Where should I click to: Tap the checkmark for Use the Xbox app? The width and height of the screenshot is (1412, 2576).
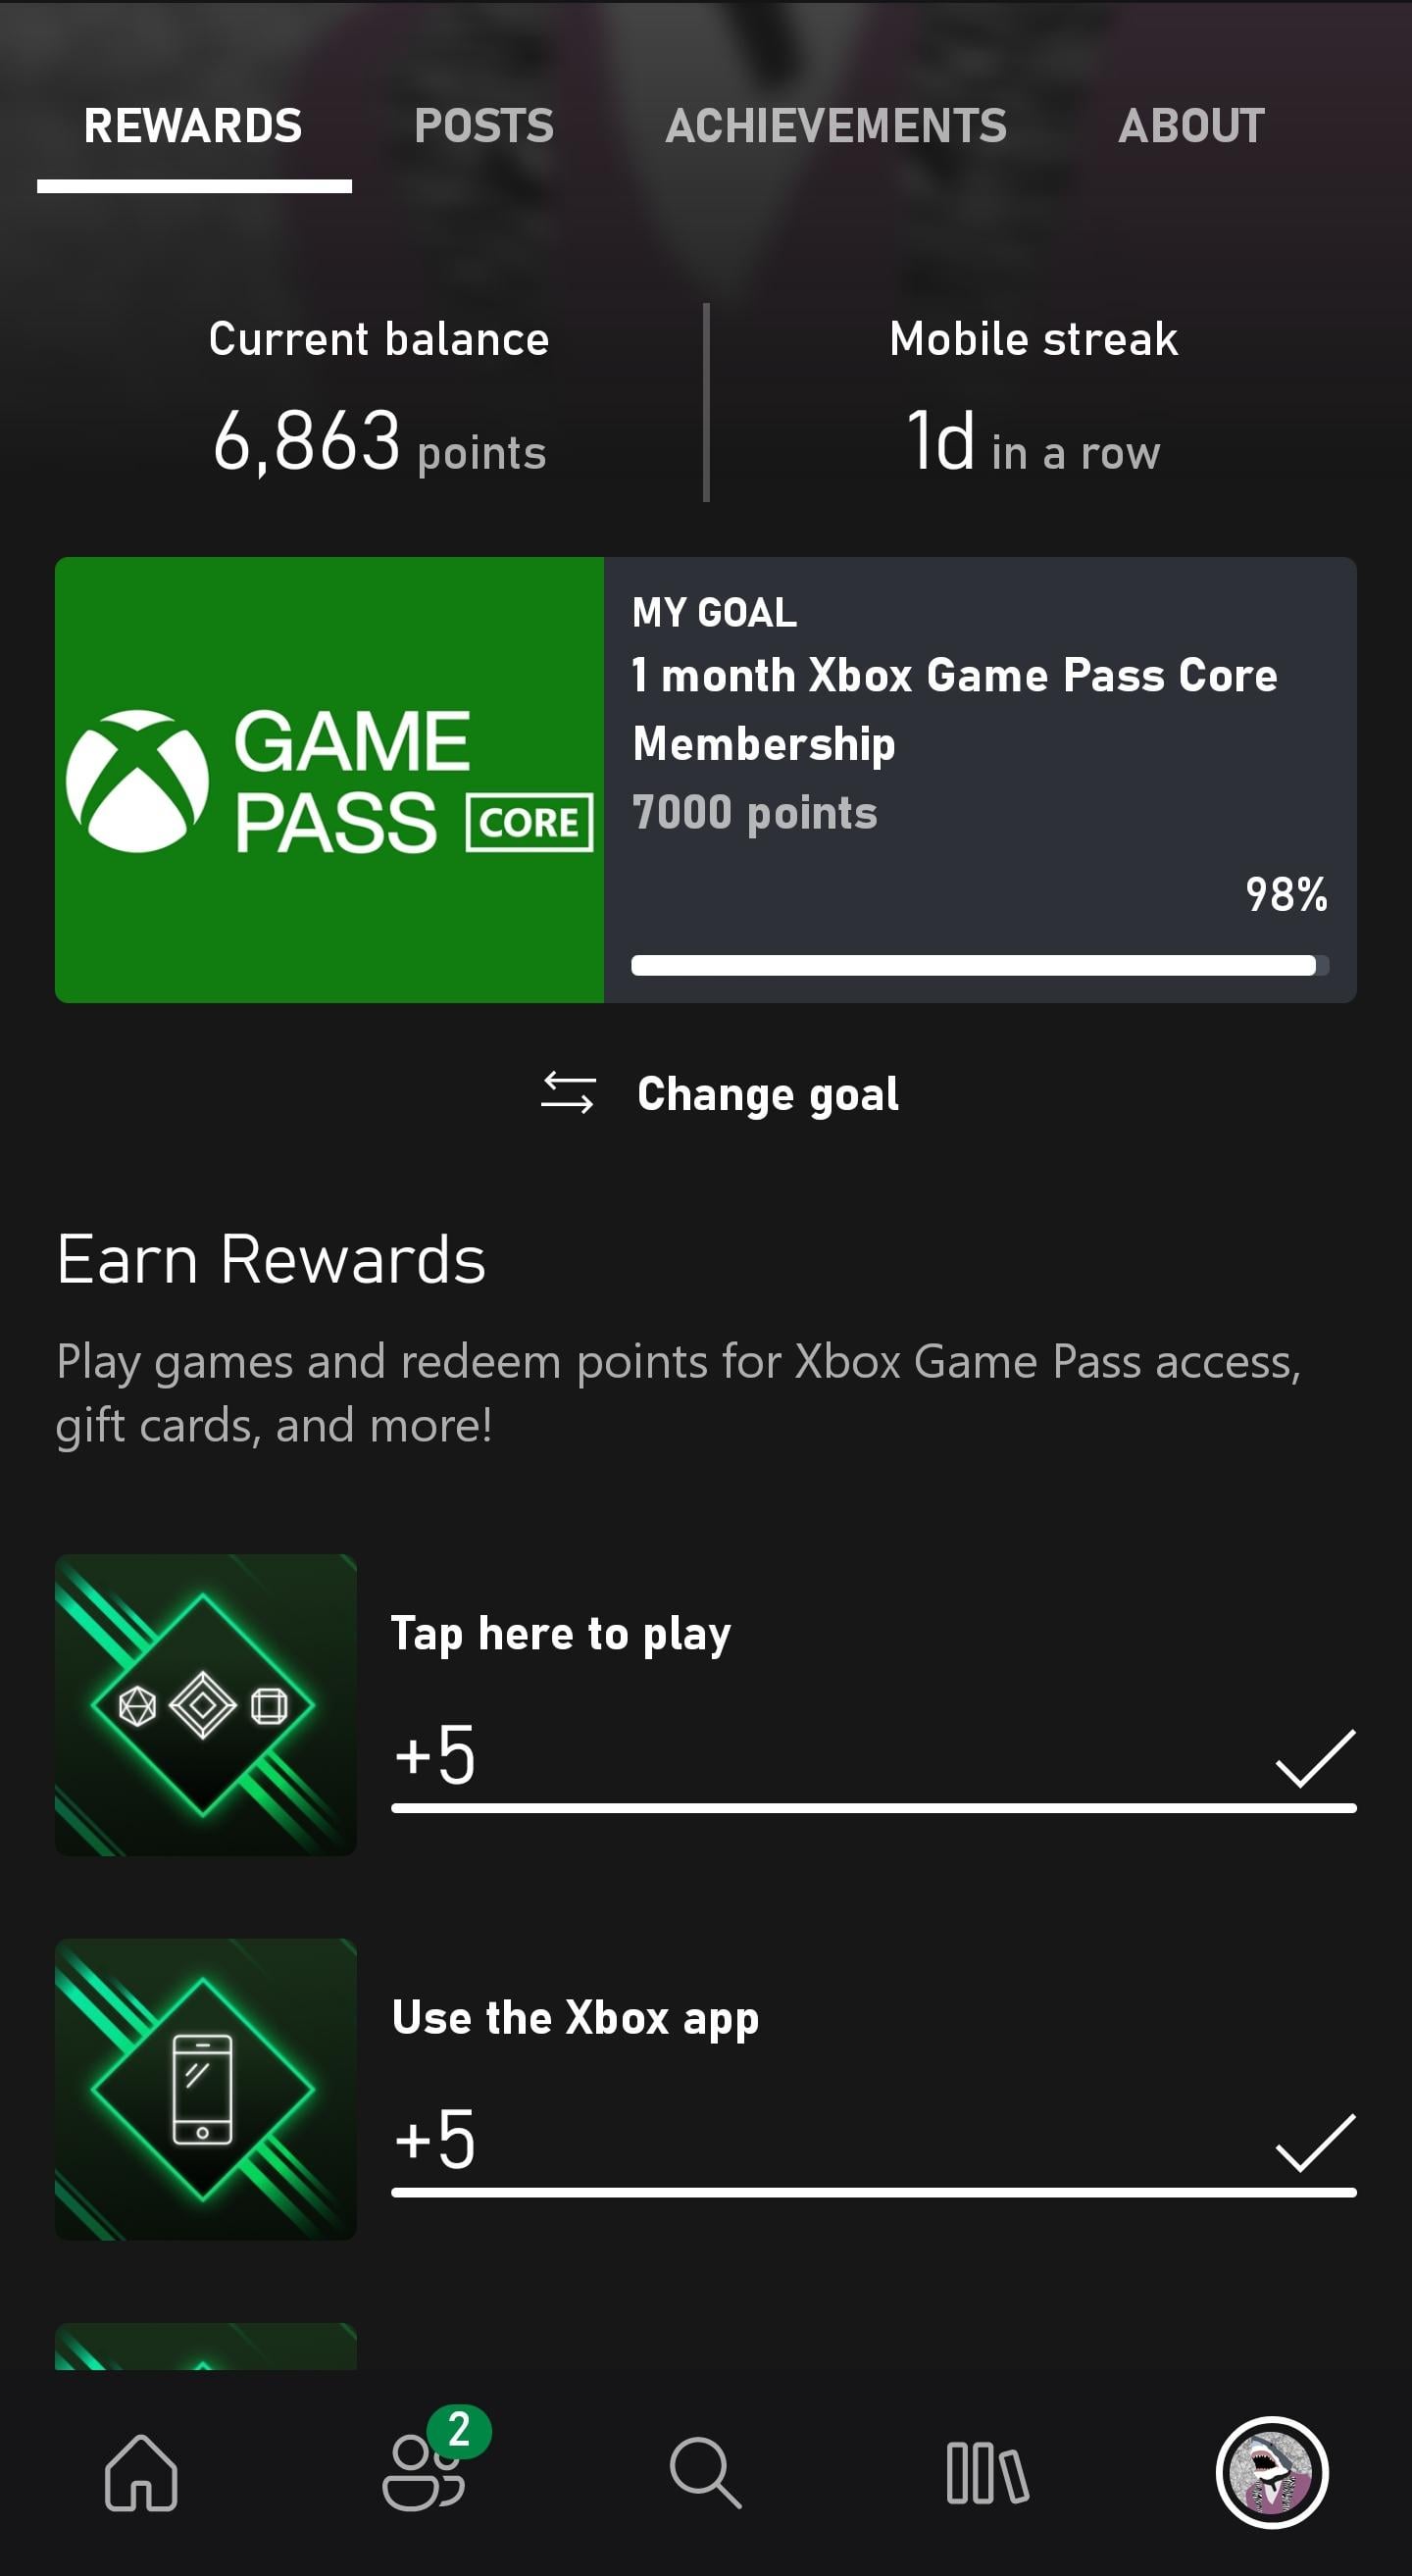click(1315, 2142)
